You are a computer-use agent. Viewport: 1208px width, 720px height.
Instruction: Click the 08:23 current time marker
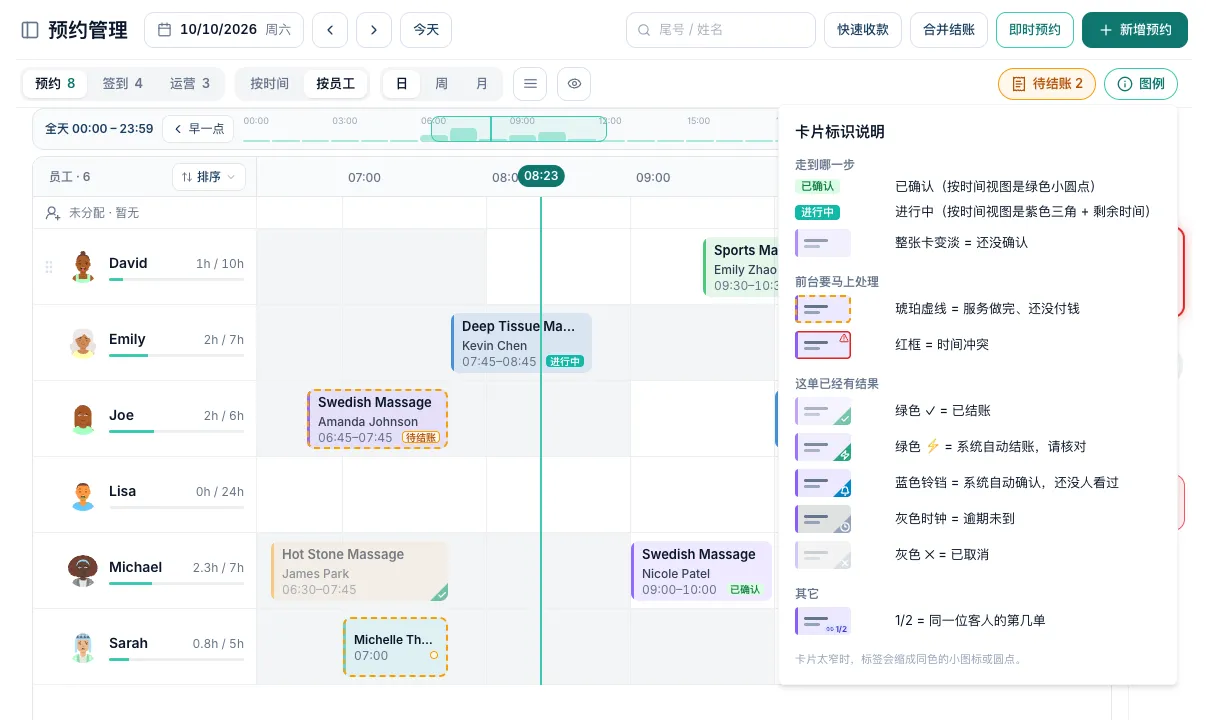541,176
